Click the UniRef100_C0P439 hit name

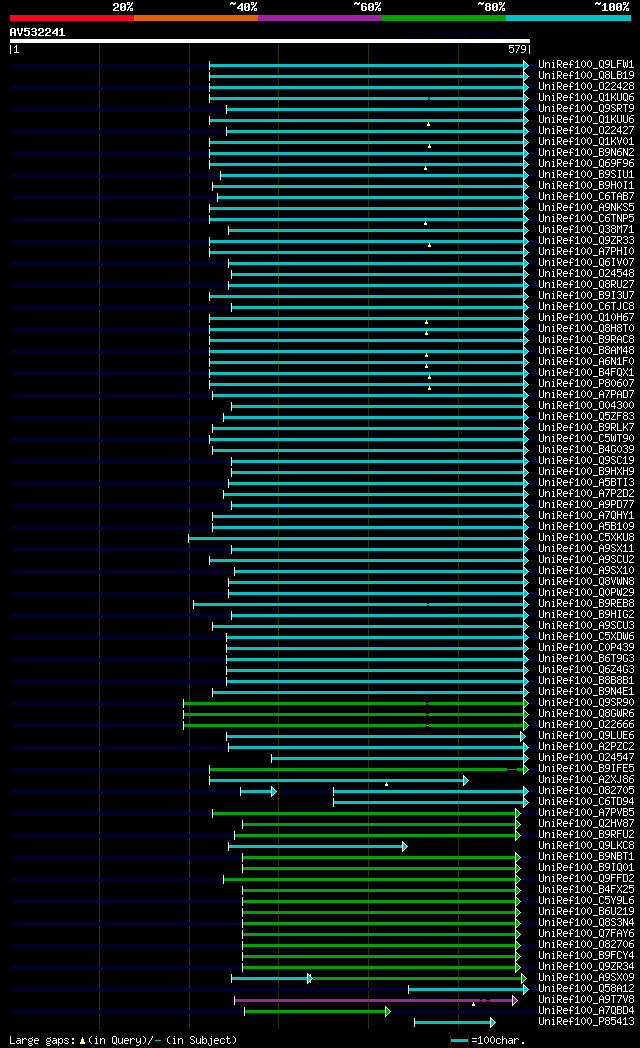tap(586, 648)
